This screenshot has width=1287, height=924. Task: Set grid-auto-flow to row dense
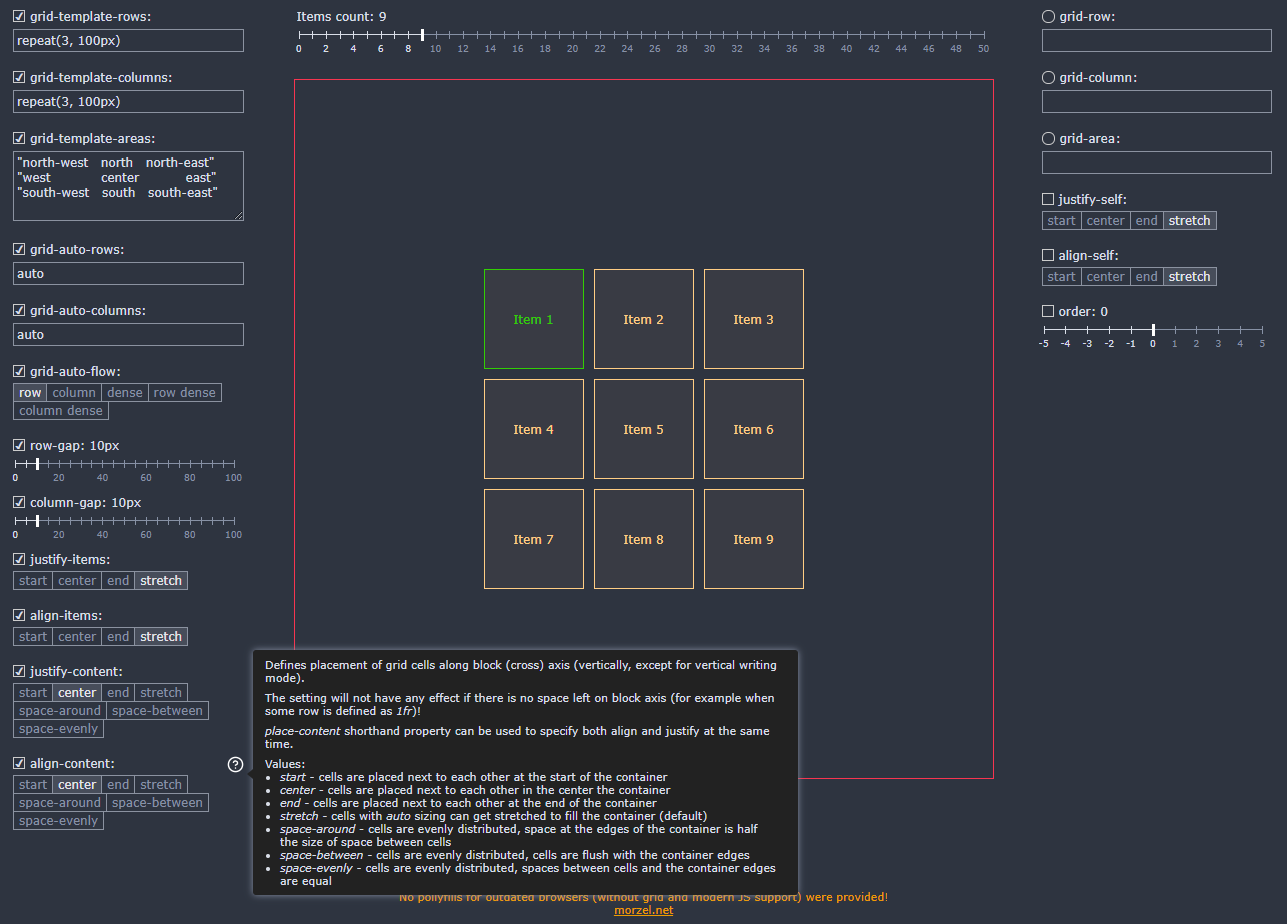tap(185, 393)
